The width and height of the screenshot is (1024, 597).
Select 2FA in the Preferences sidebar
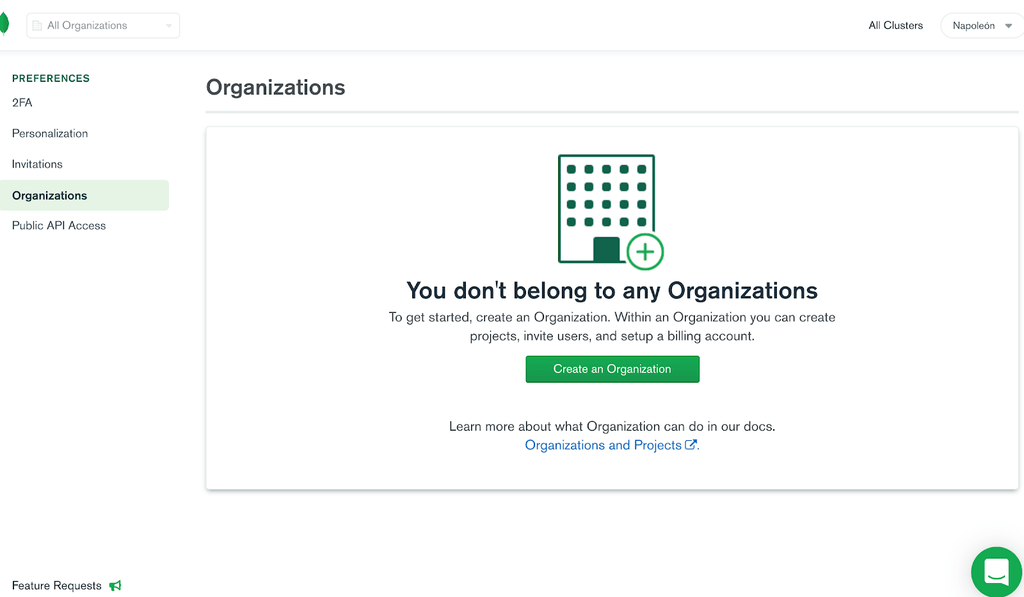pyautogui.click(x=20, y=102)
